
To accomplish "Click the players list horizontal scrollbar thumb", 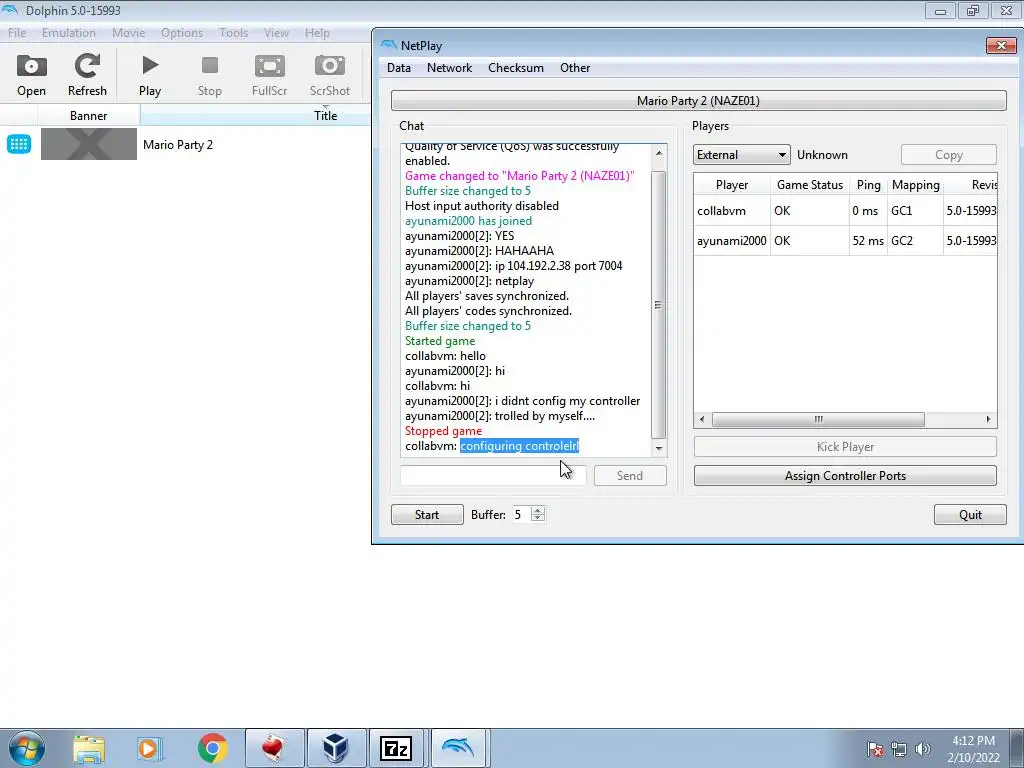I will [818, 419].
